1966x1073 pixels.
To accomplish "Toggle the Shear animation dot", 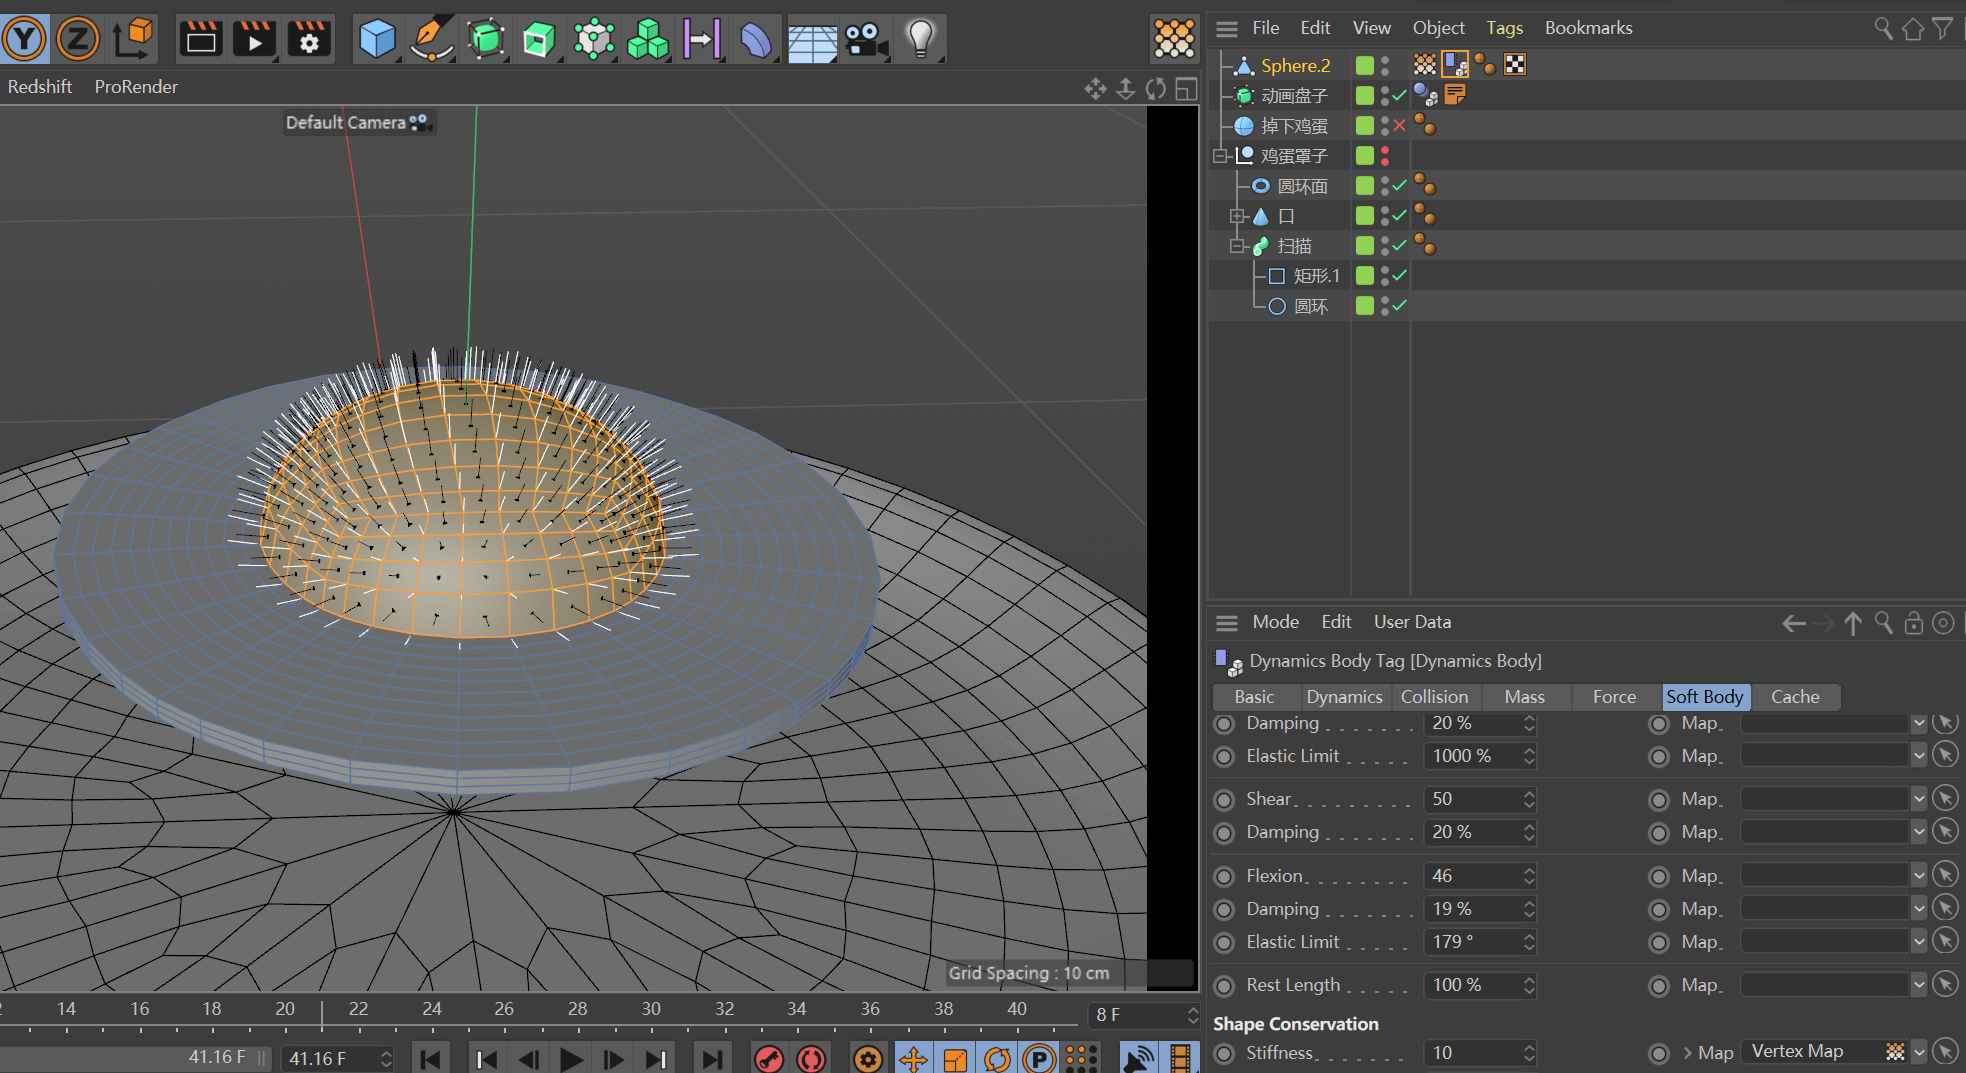I will tap(1224, 800).
